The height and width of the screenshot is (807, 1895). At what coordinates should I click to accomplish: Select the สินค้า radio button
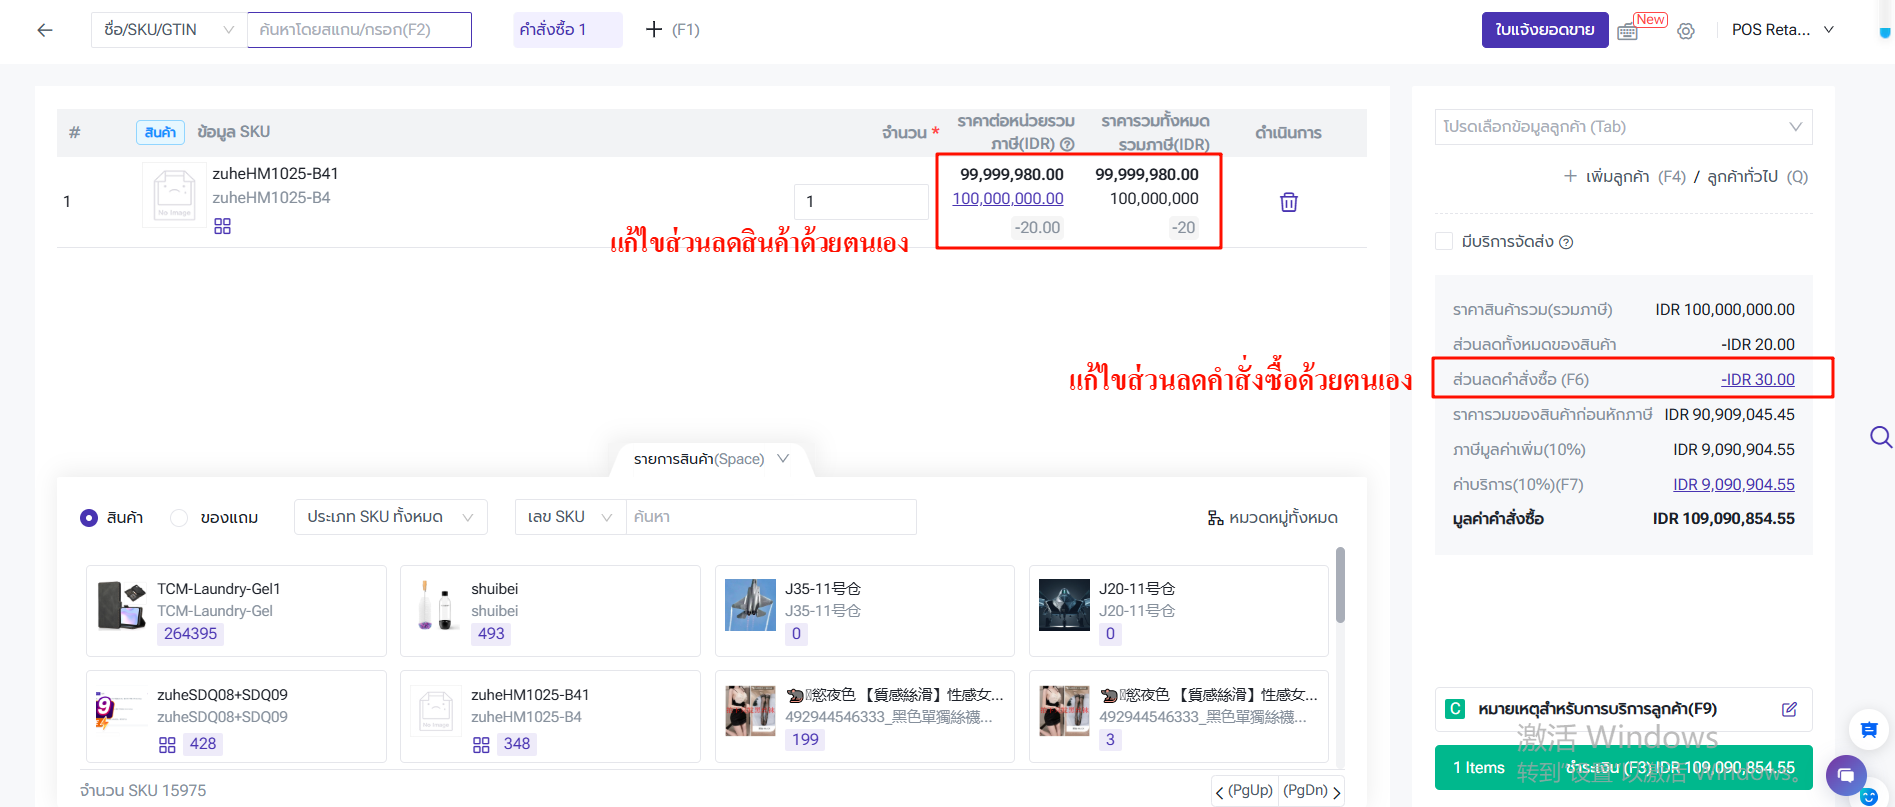89,518
